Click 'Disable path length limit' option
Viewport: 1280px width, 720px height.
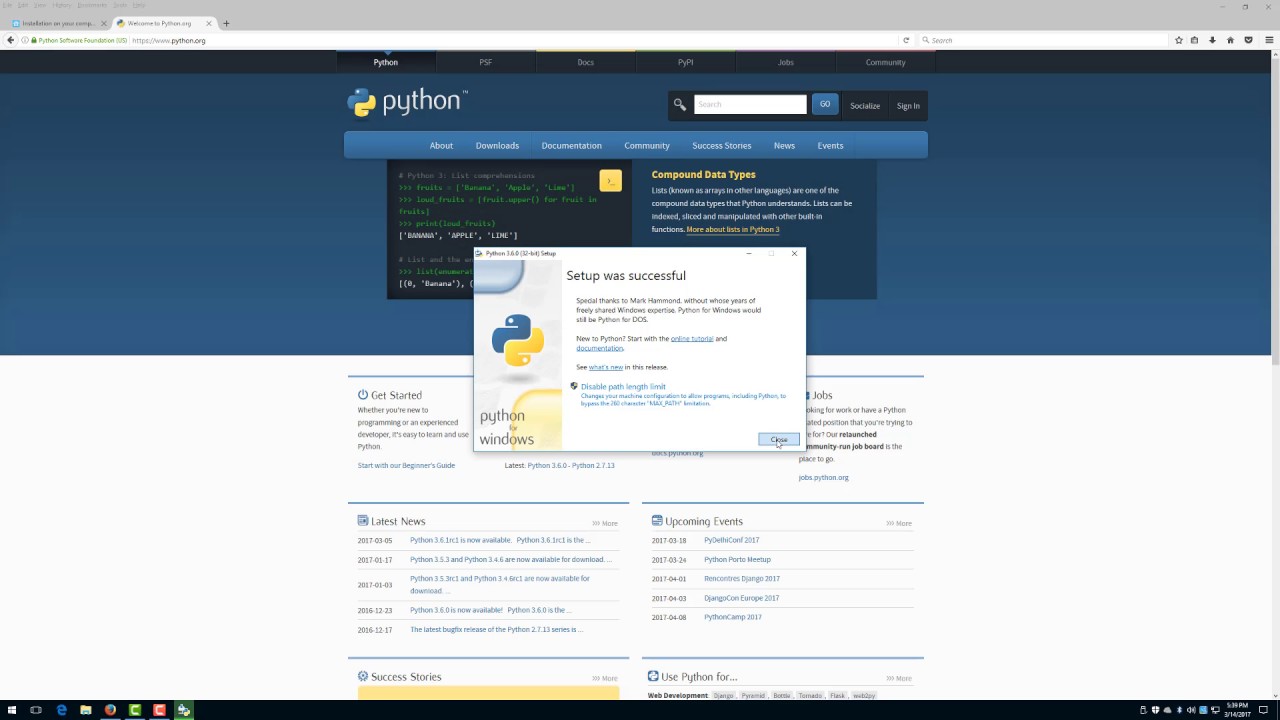pyautogui.click(x=623, y=386)
